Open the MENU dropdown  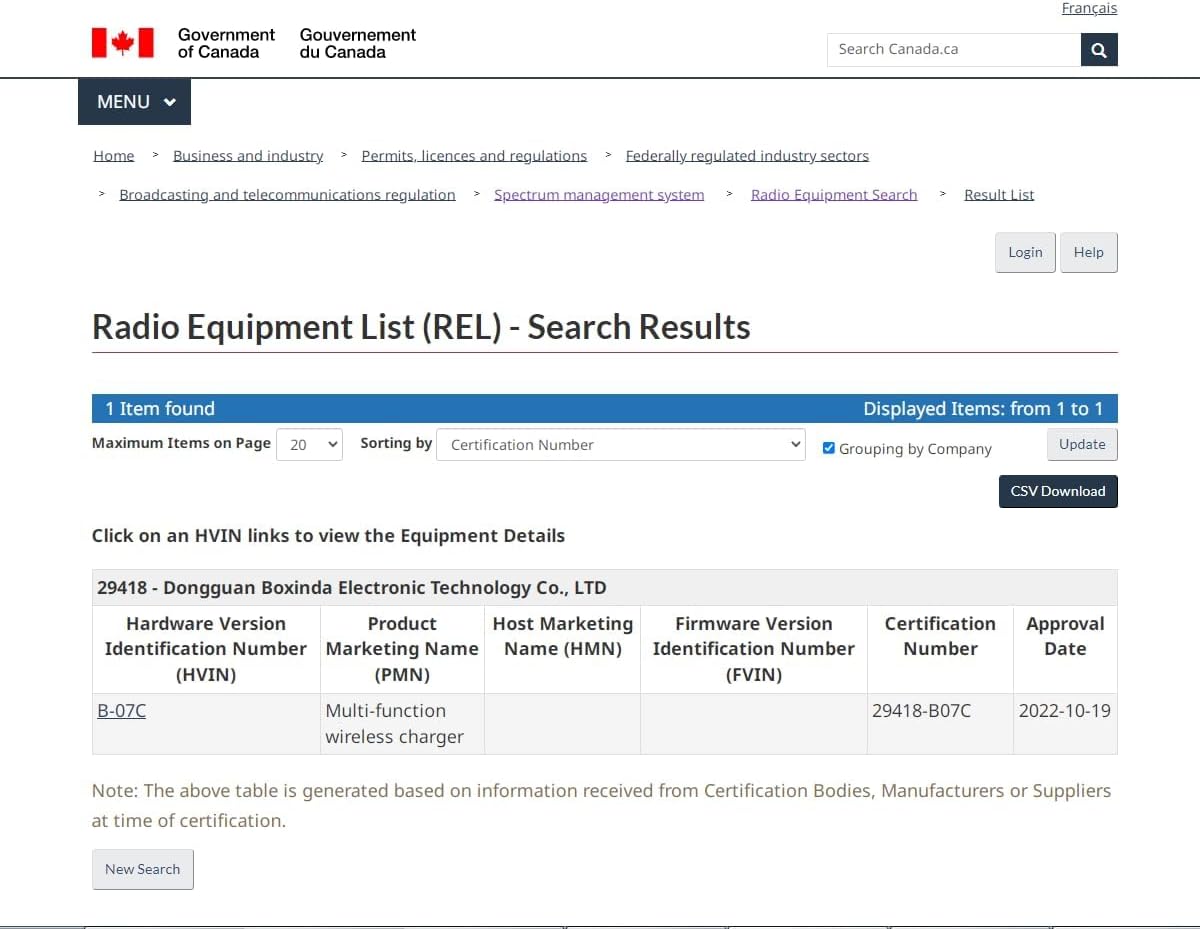[135, 102]
